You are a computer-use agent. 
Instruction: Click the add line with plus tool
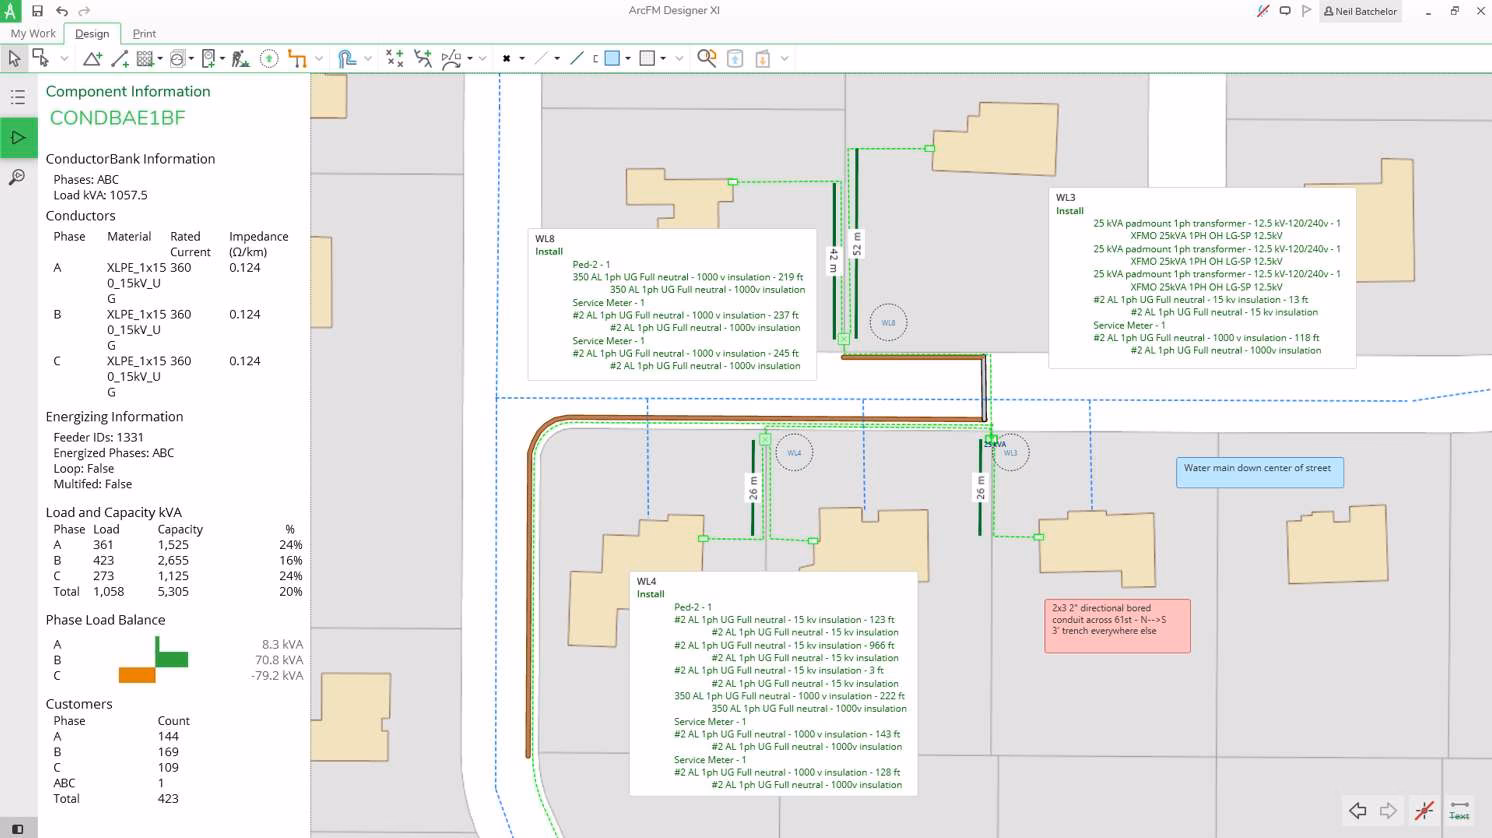coord(120,59)
